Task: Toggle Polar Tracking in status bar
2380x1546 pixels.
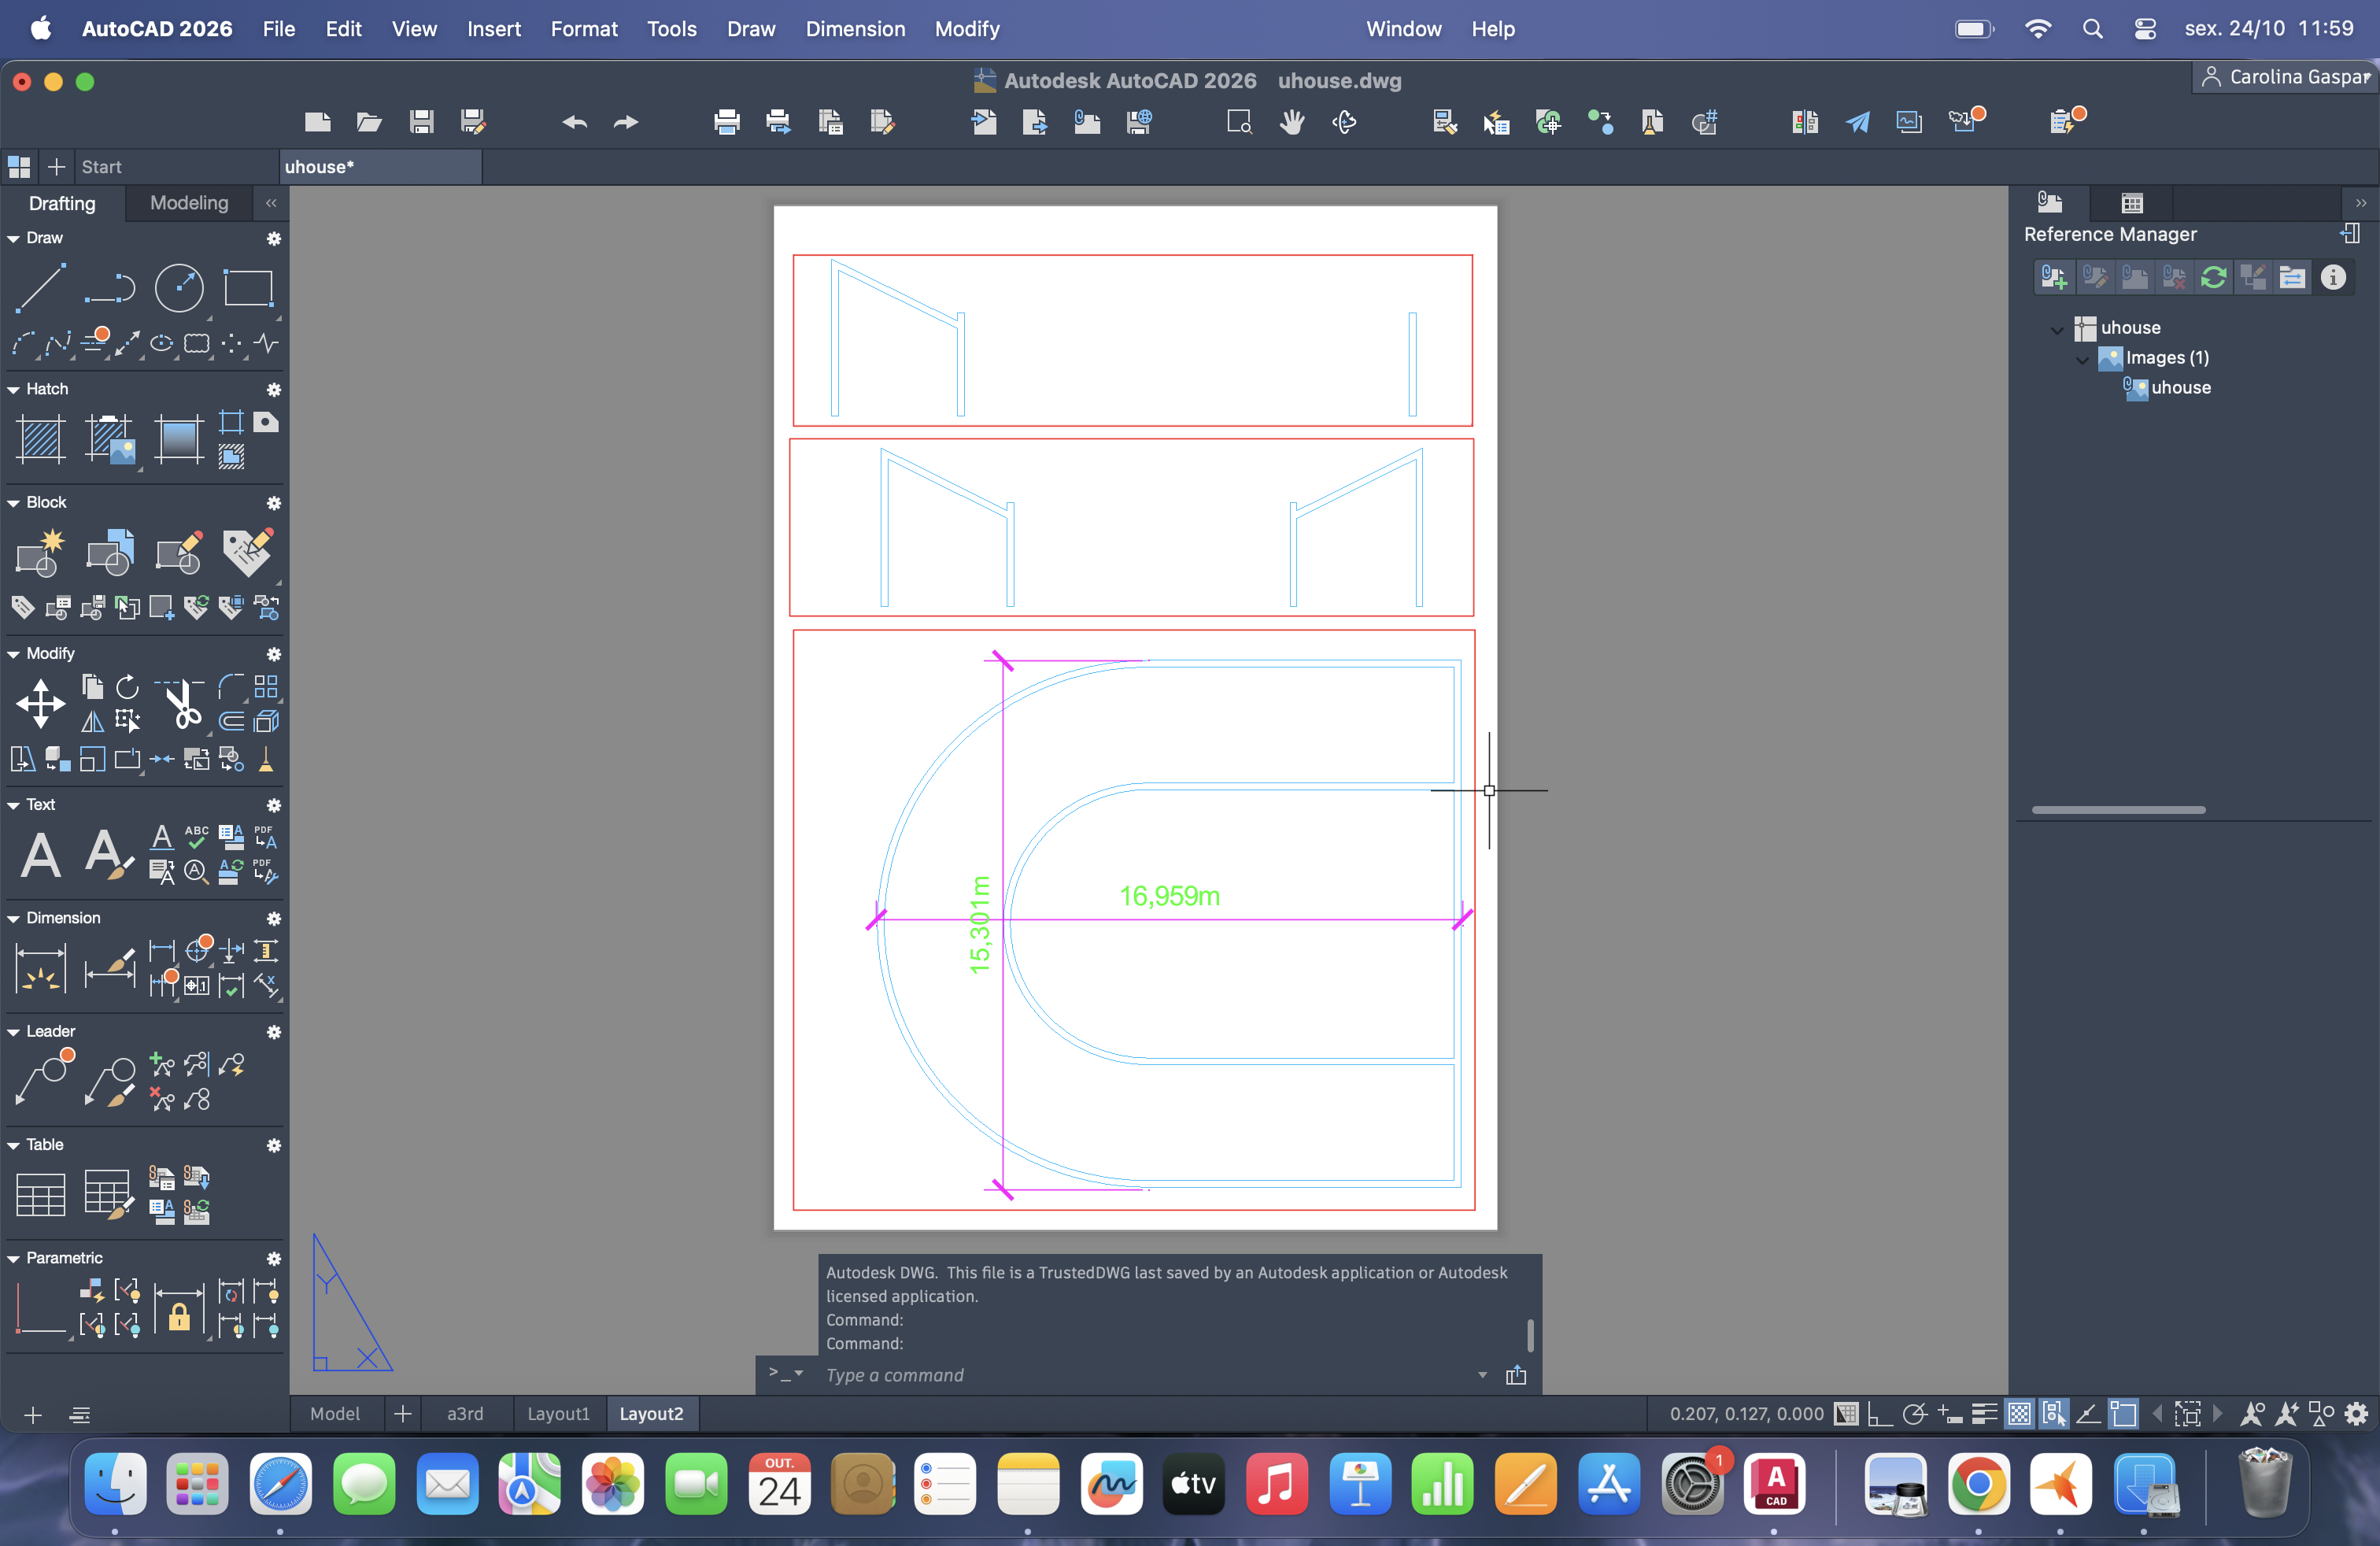Action: click(1914, 1414)
